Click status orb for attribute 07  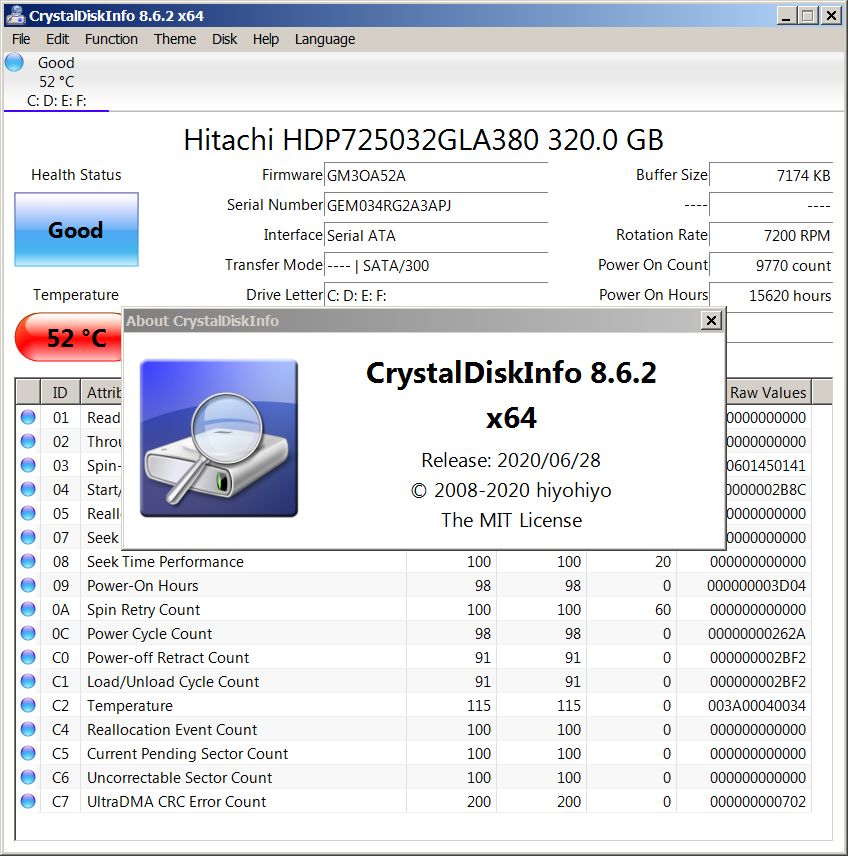click(x=28, y=537)
